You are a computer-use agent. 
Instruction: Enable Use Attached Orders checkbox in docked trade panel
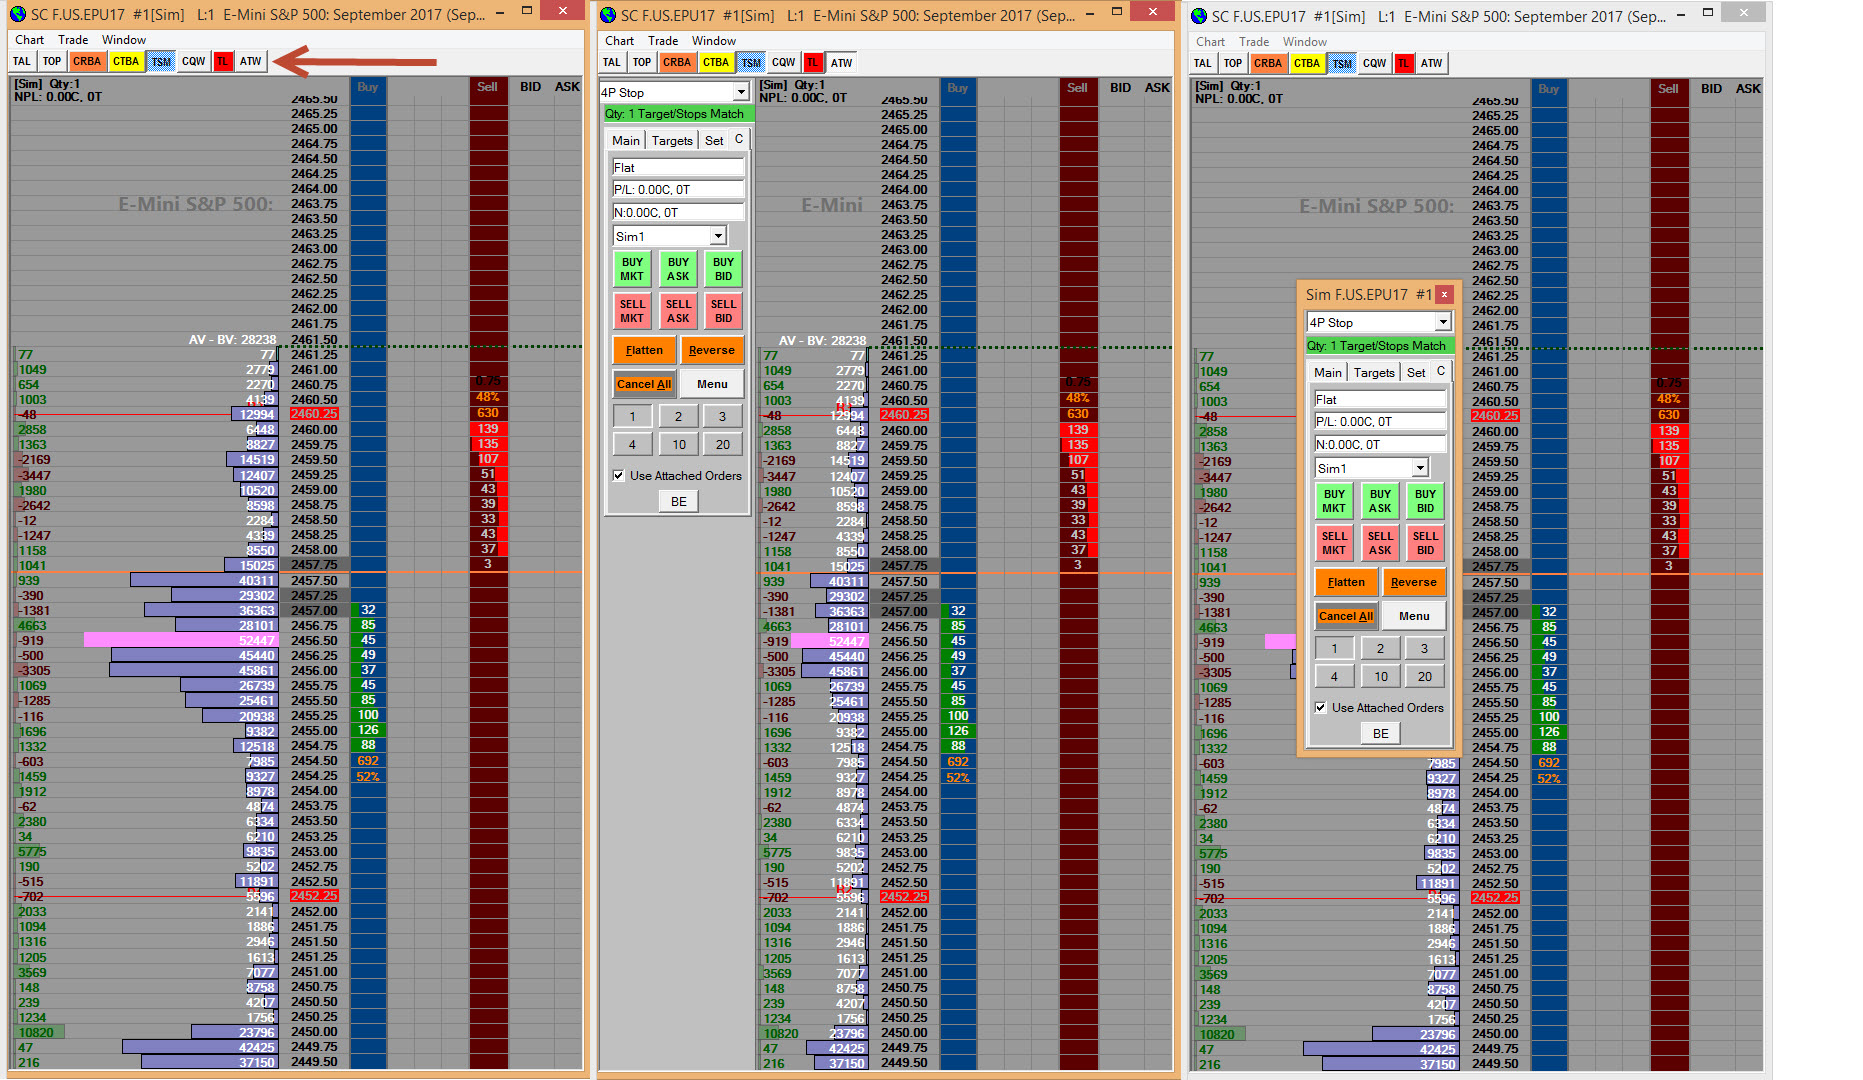pyautogui.click(x=619, y=476)
